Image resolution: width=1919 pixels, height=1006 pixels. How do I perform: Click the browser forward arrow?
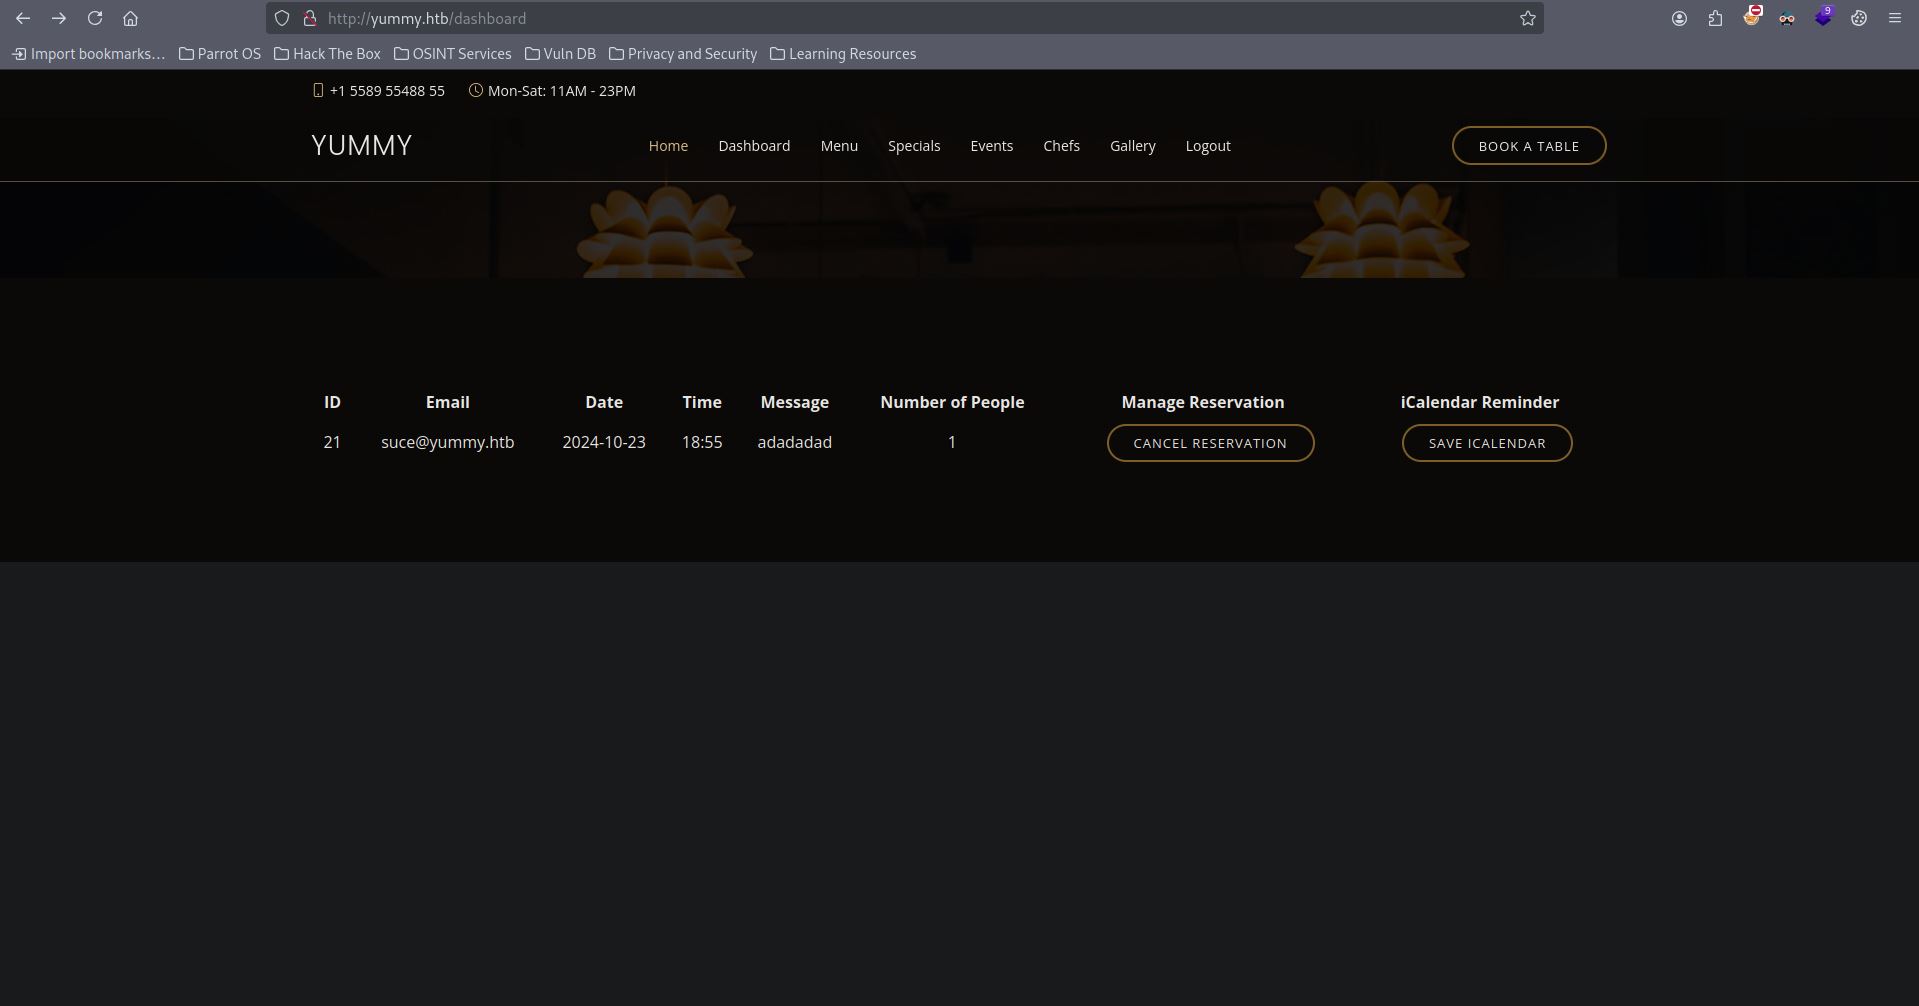(x=59, y=18)
